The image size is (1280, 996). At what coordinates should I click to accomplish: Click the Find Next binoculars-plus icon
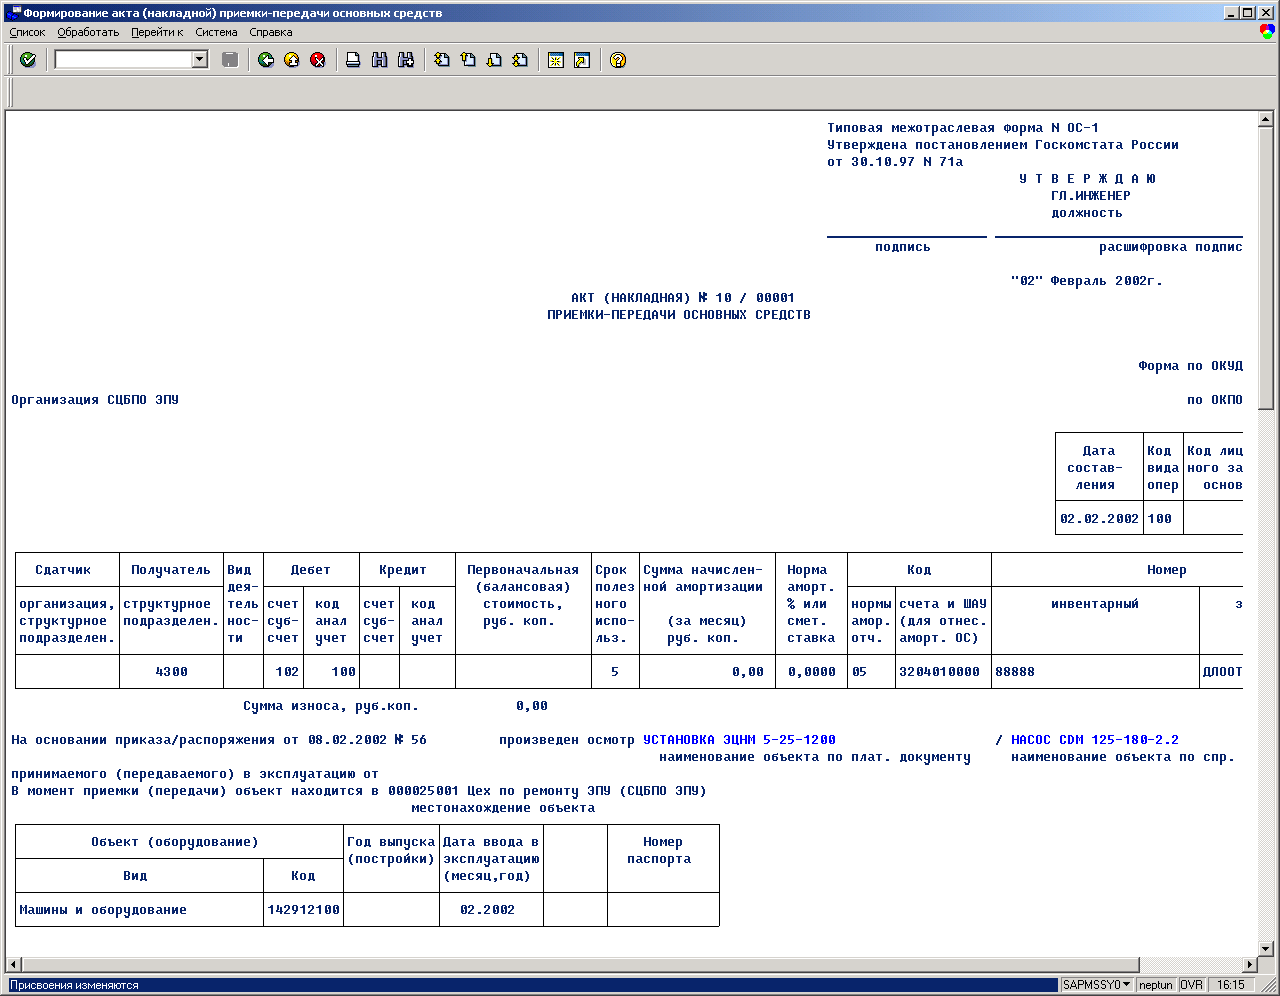pos(405,60)
